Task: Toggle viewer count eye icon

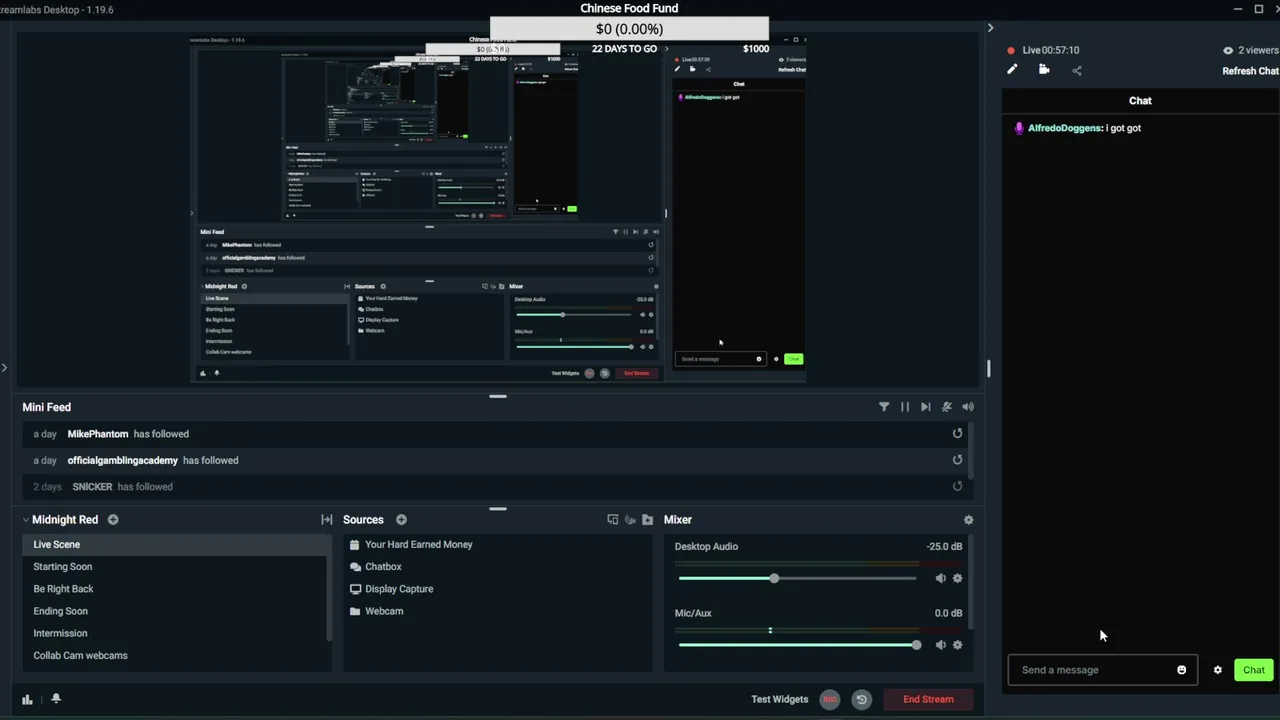Action: click(1228, 50)
